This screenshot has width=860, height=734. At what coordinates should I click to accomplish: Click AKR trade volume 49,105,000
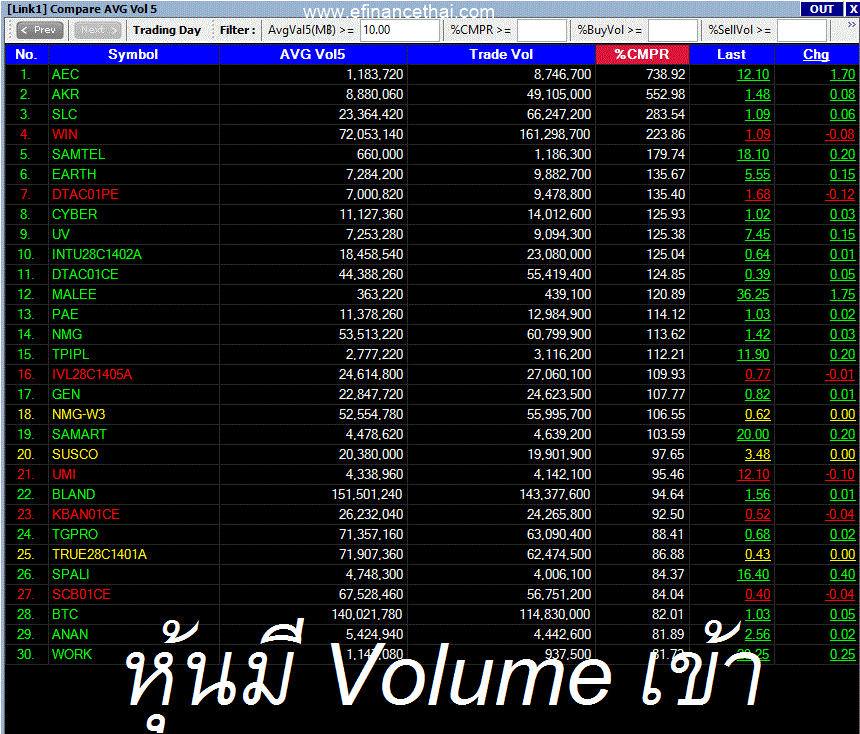[x=559, y=94]
